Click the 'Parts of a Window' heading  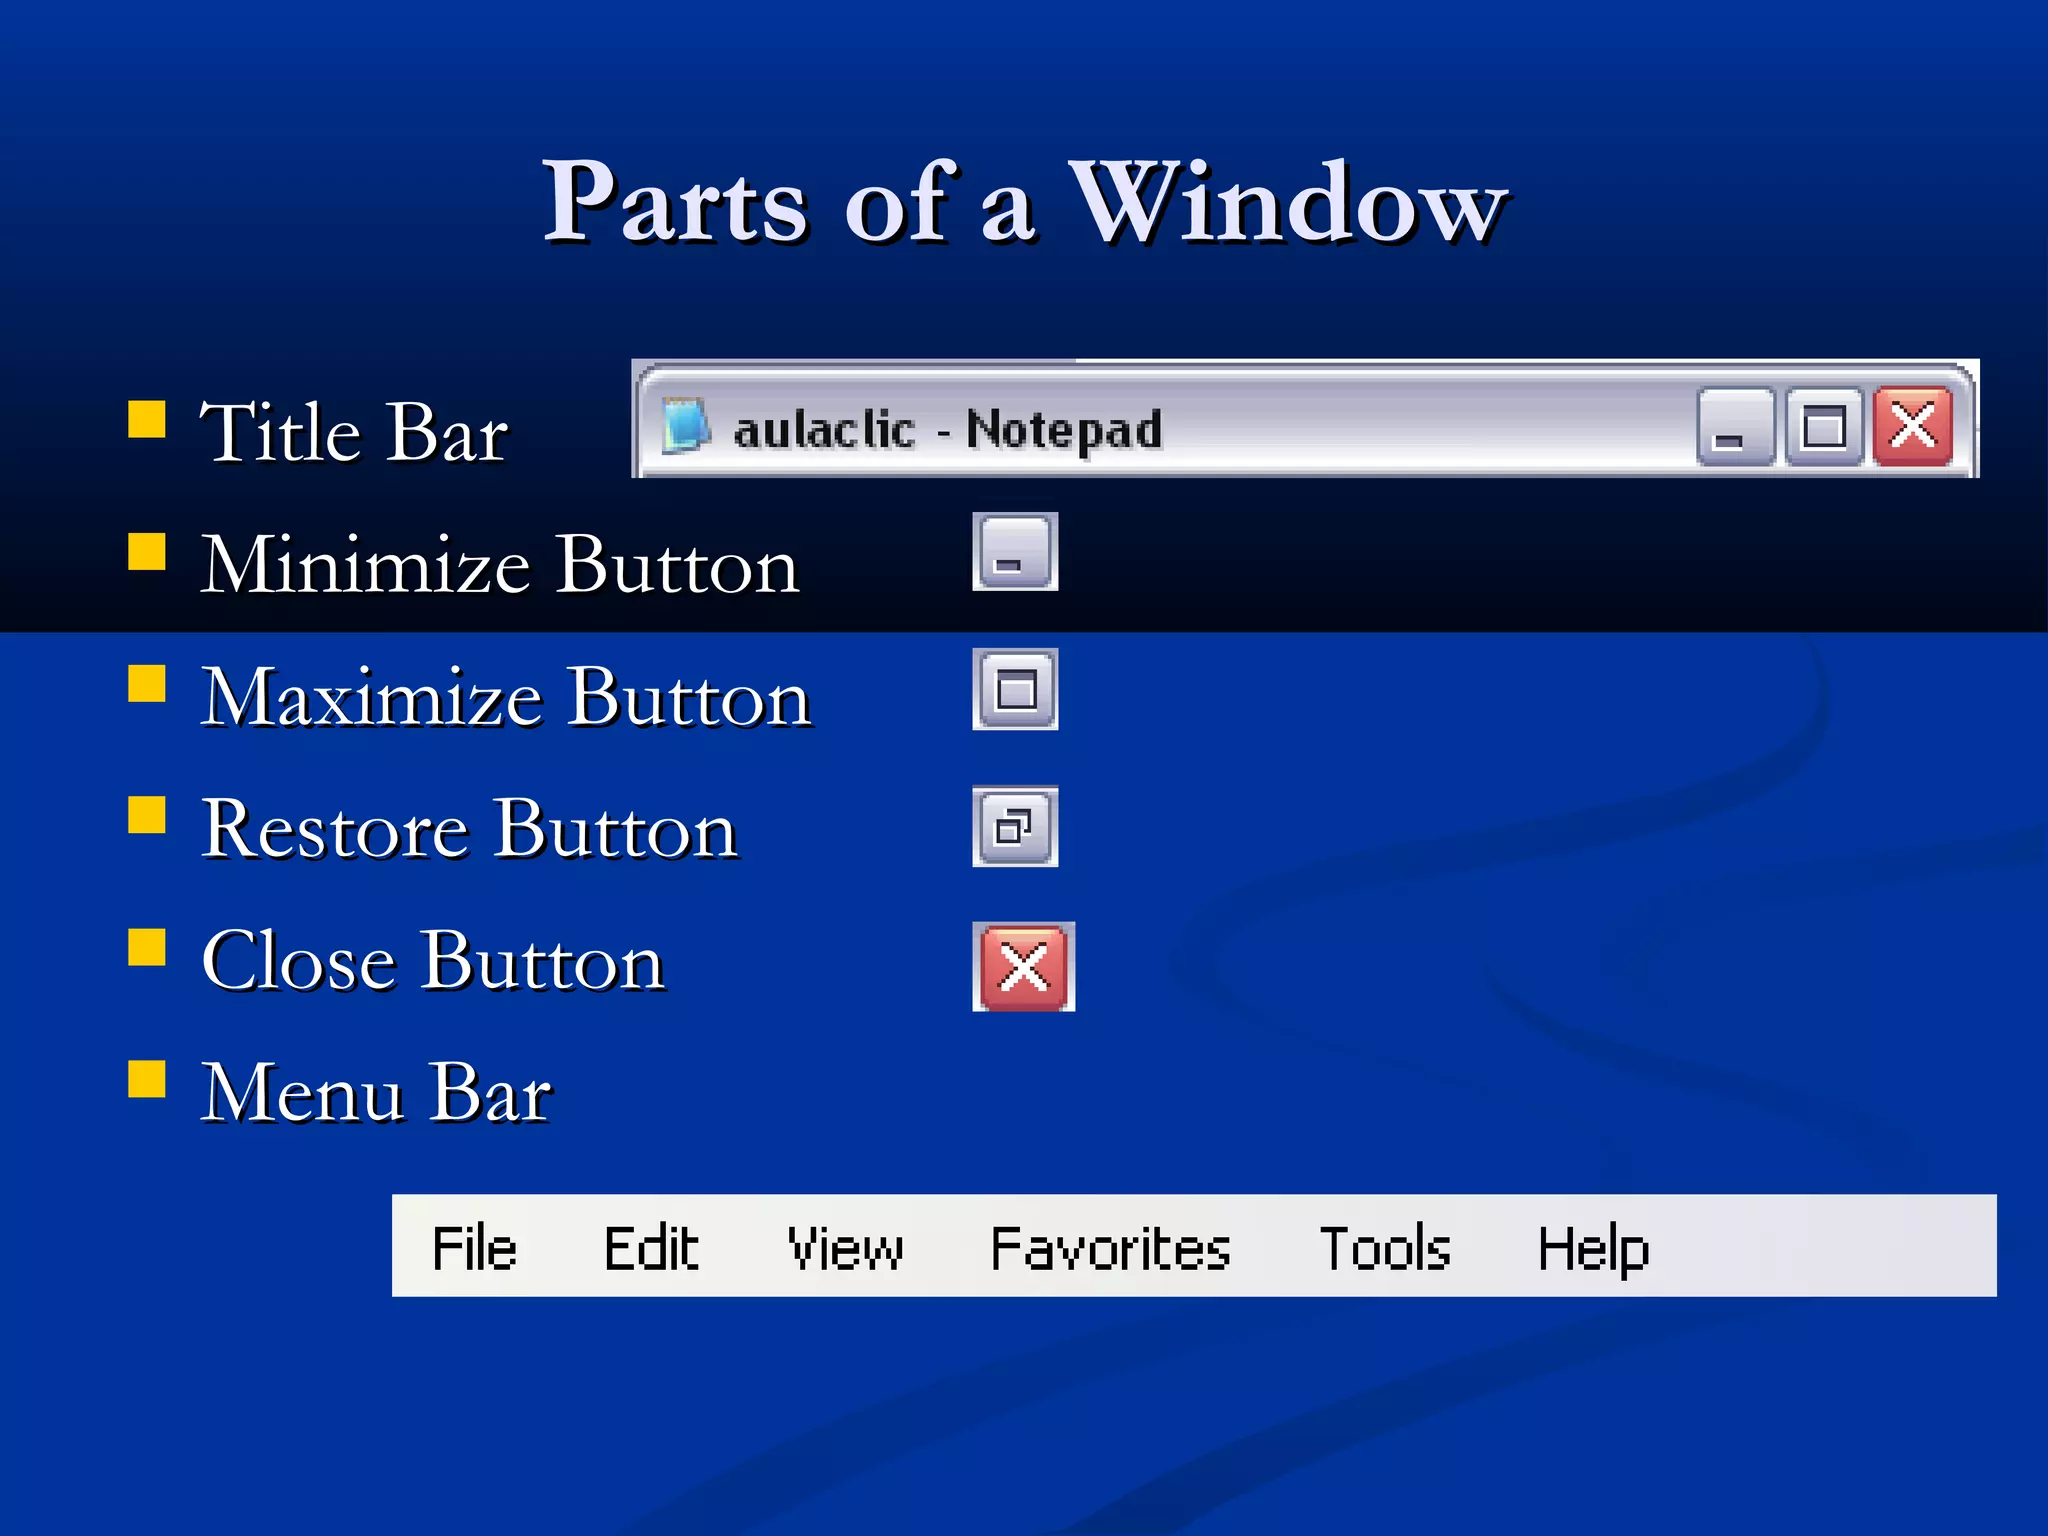[1024, 201]
